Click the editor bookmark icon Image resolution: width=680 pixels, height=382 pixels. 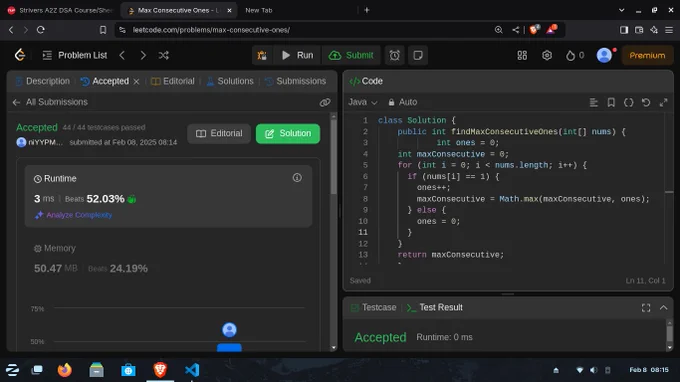611,102
